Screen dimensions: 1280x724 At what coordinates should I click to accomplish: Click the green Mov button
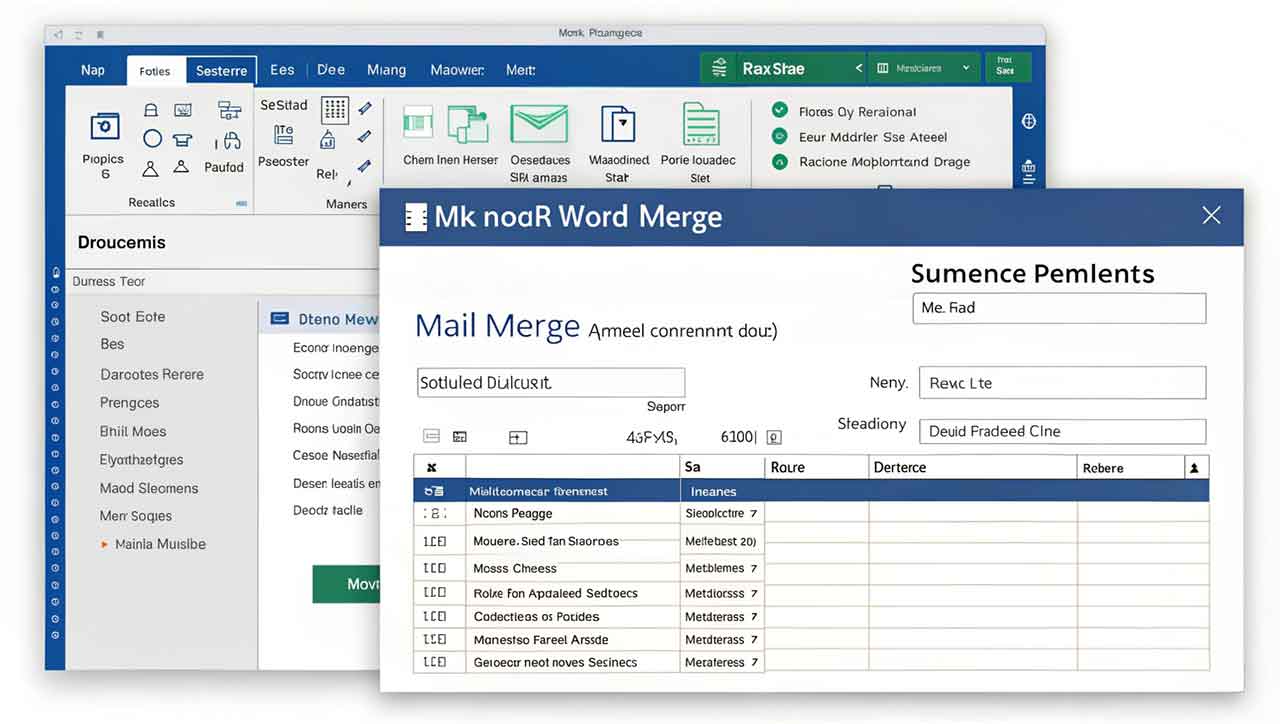pyautogui.click(x=347, y=584)
